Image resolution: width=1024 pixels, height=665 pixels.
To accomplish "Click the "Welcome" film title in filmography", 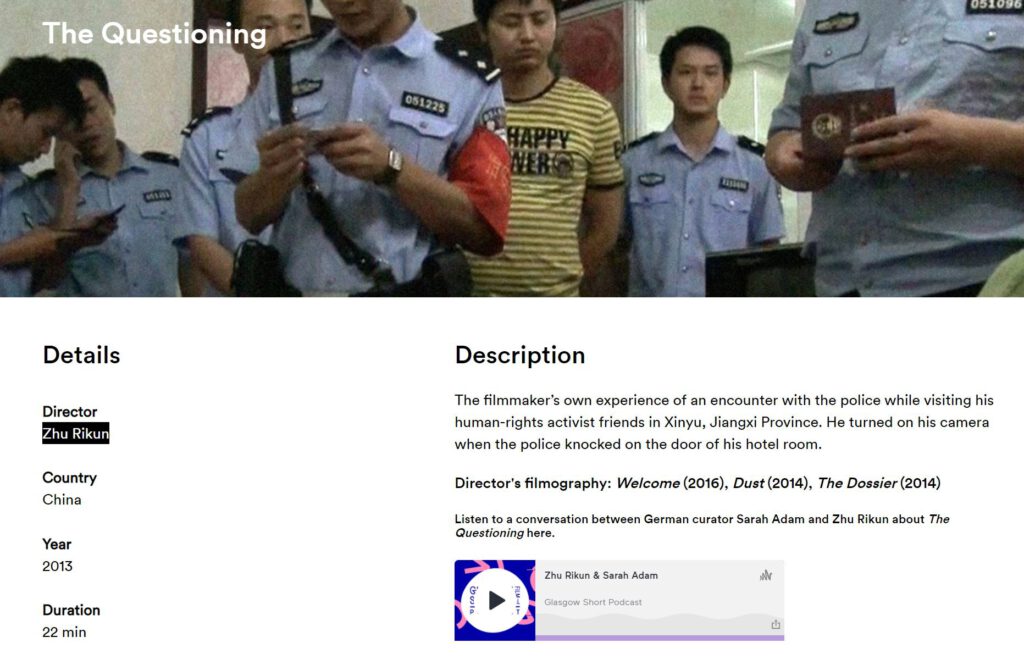I will (x=648, y=483).
